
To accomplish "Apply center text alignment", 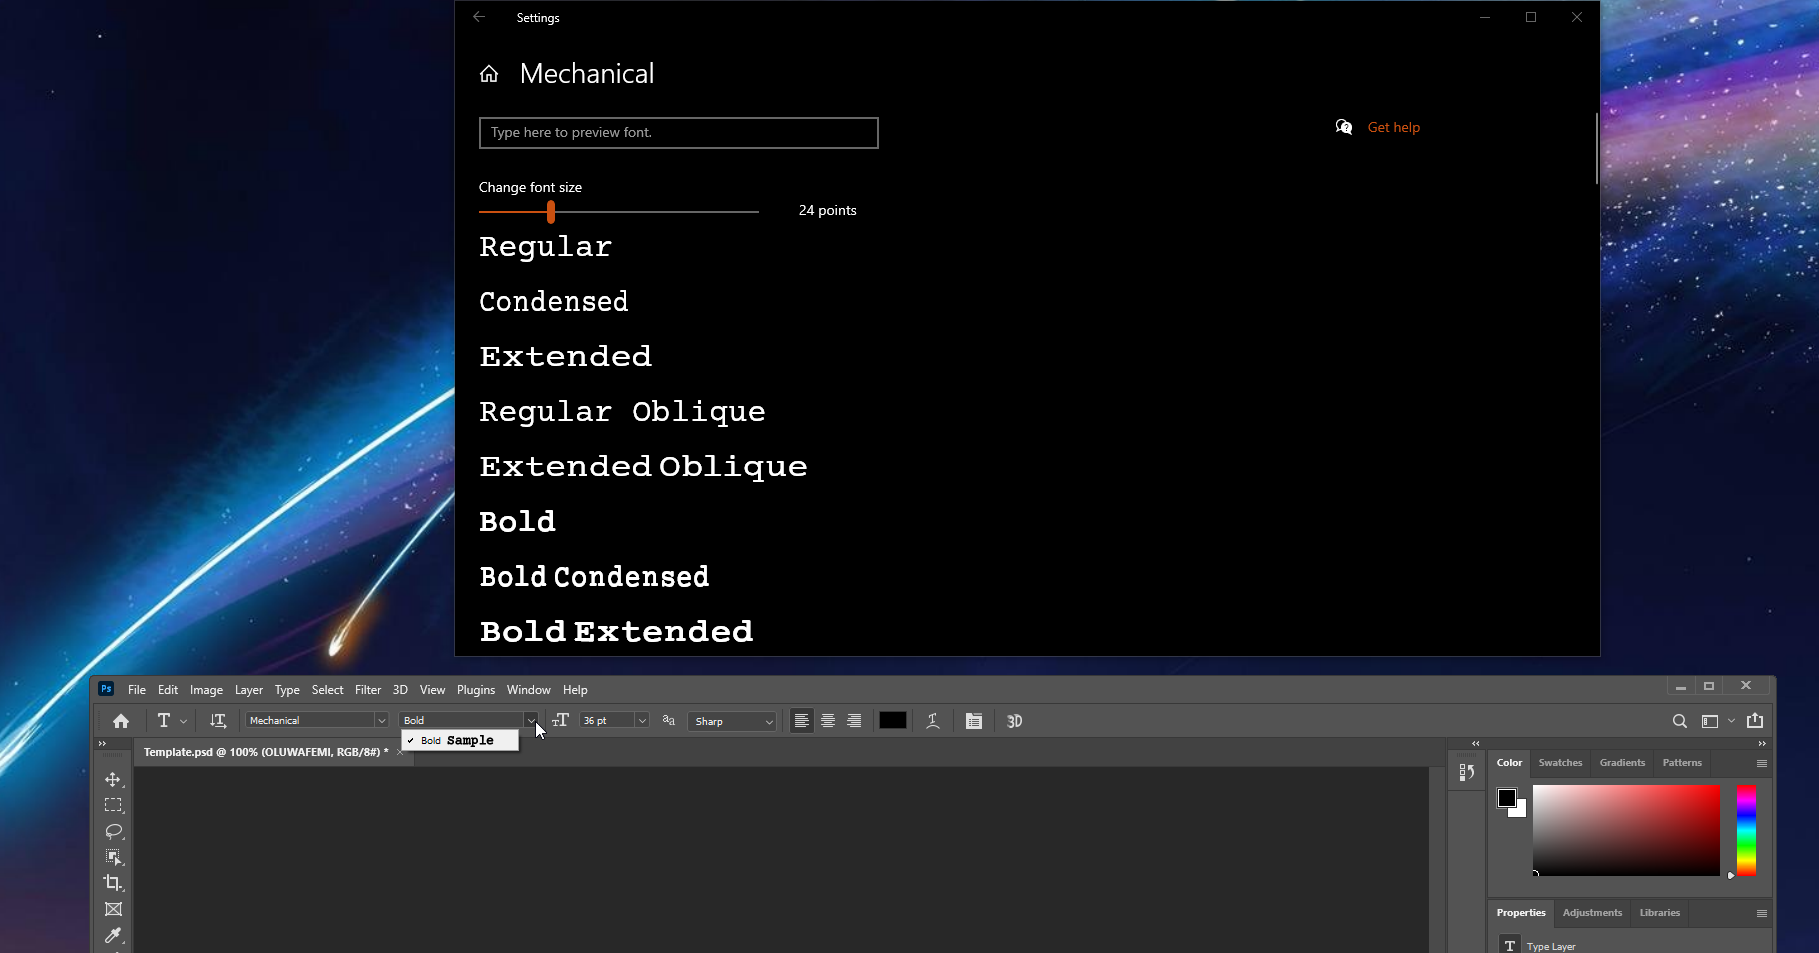I will pos(828,720).
